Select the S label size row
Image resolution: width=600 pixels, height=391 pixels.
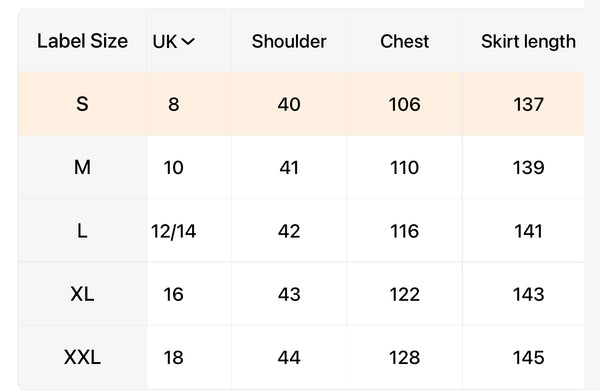pyautogui.click(x=301, y=104)
